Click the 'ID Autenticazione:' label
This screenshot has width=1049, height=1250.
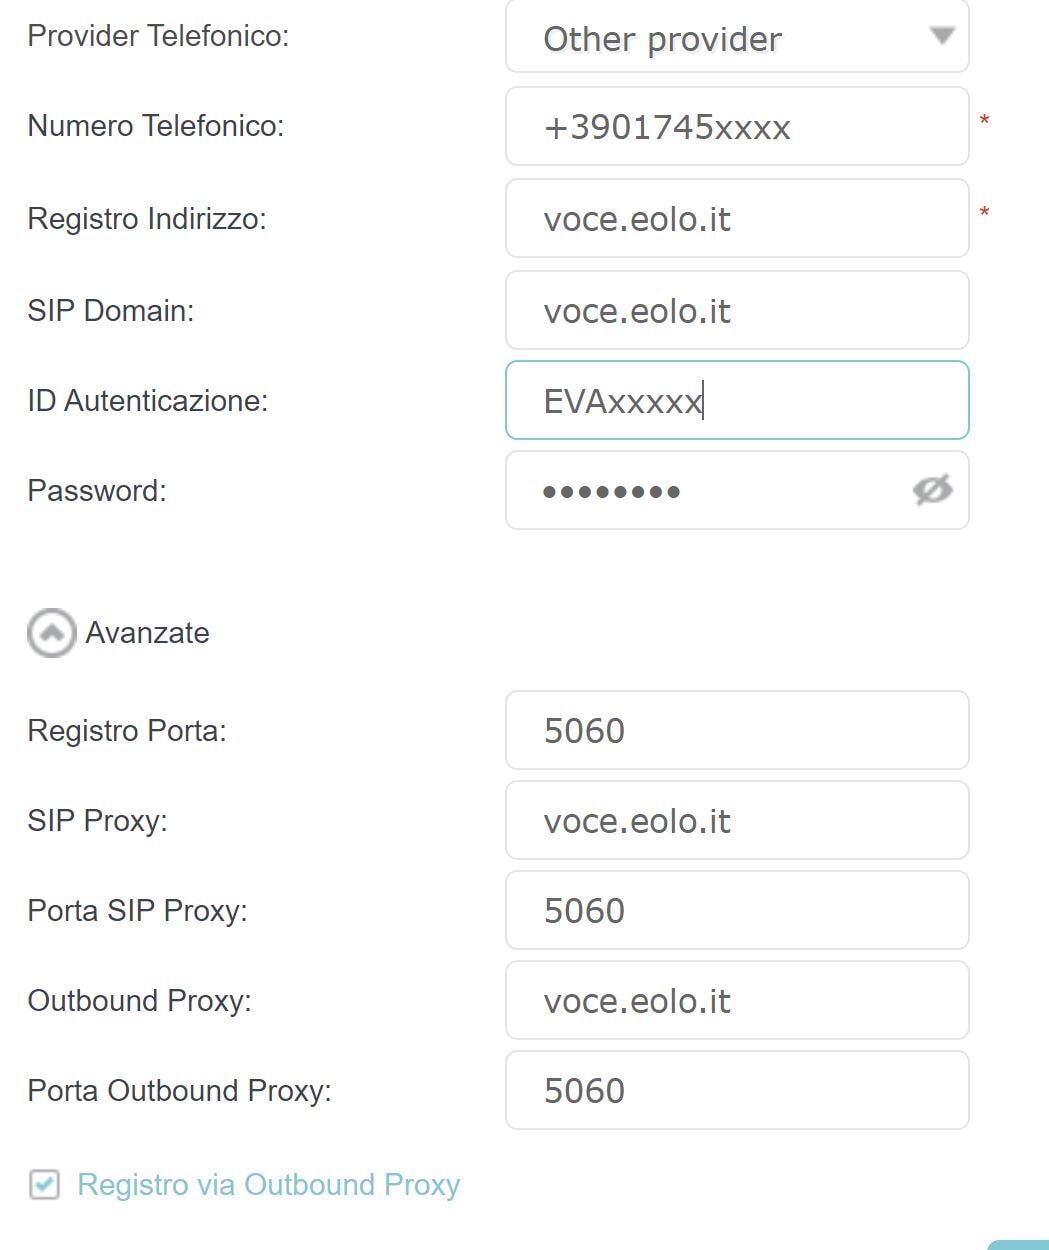(x=148, y=401)
